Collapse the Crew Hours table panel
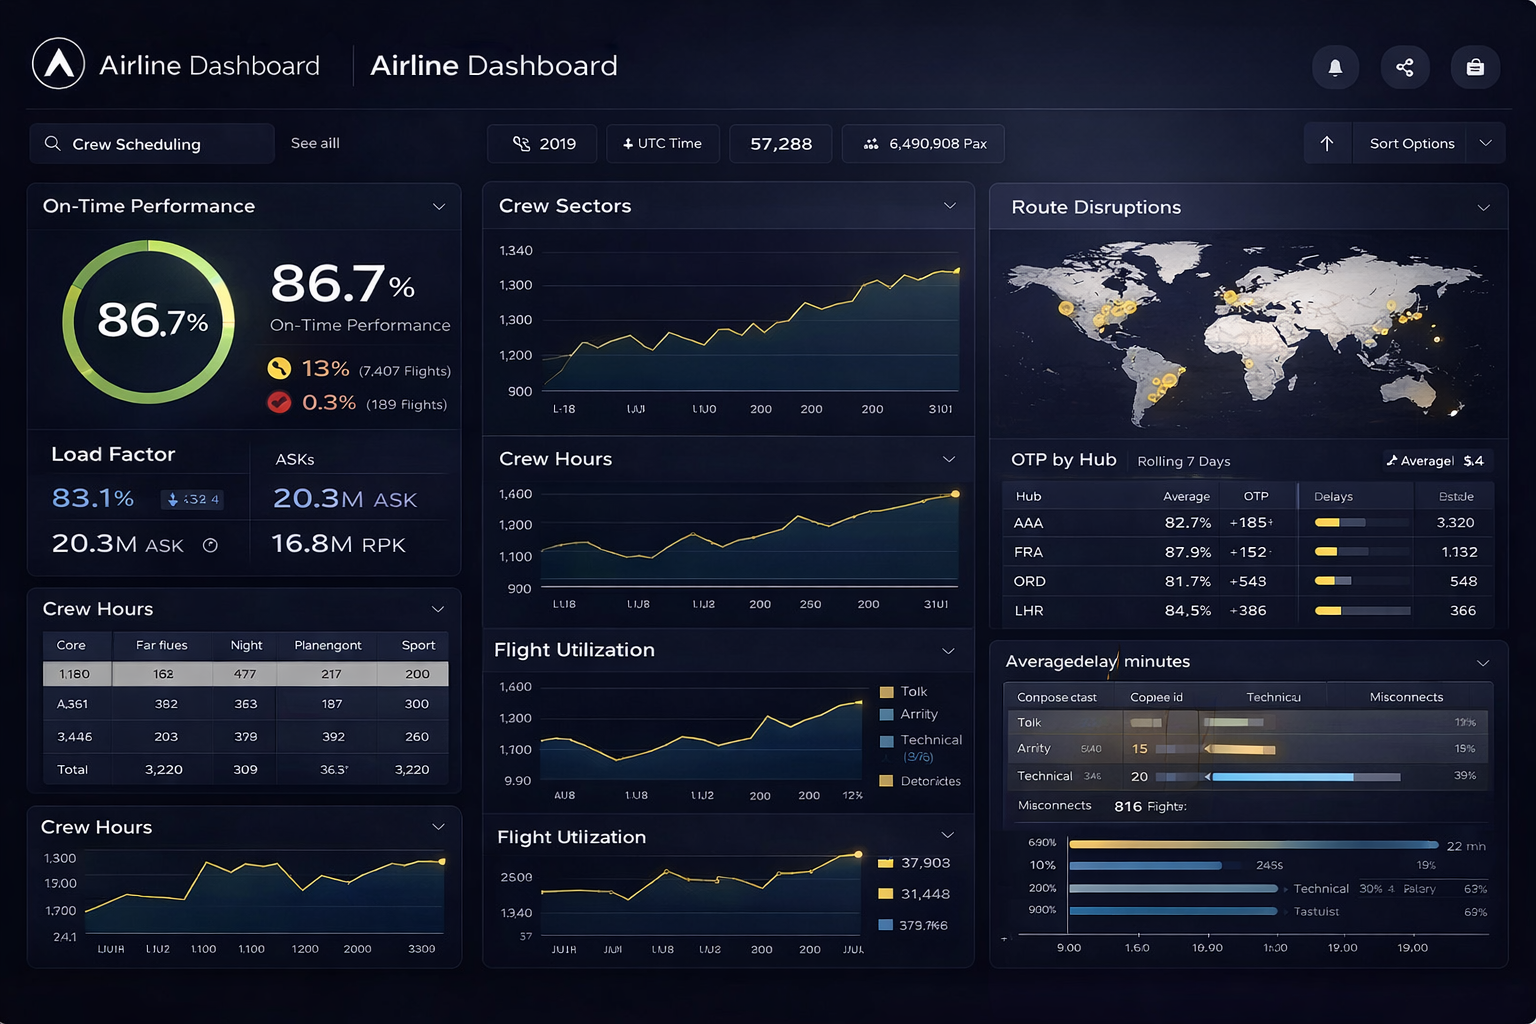This screenshot has height=1024, width=1536. 438,609
